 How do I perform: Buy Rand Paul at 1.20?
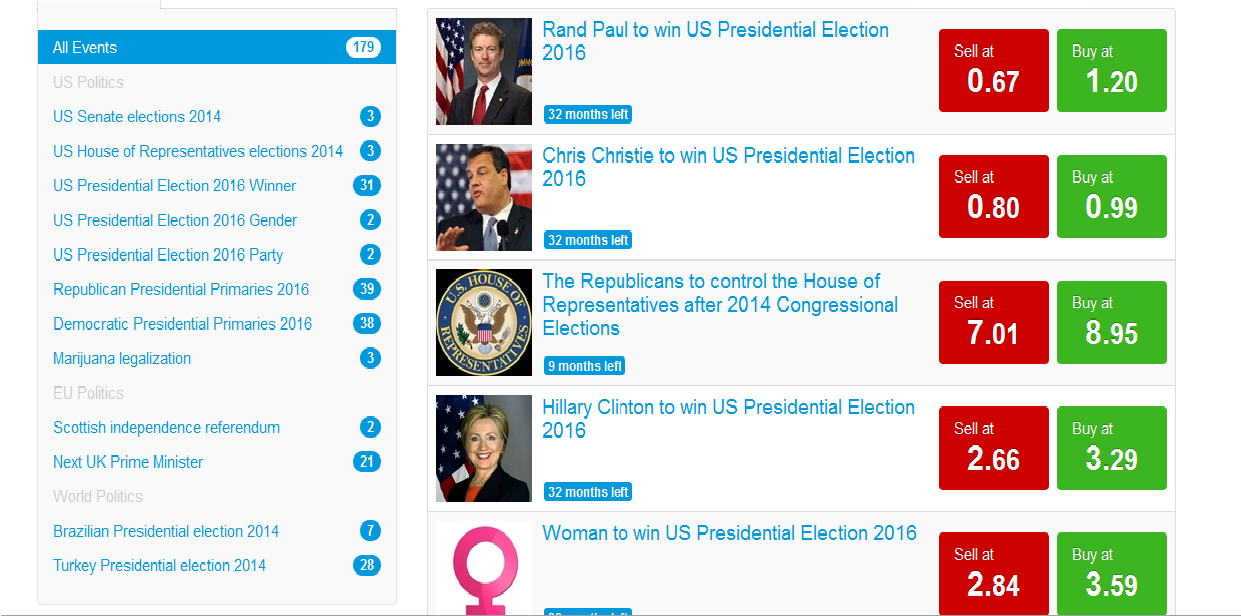tap(1111, 71)
